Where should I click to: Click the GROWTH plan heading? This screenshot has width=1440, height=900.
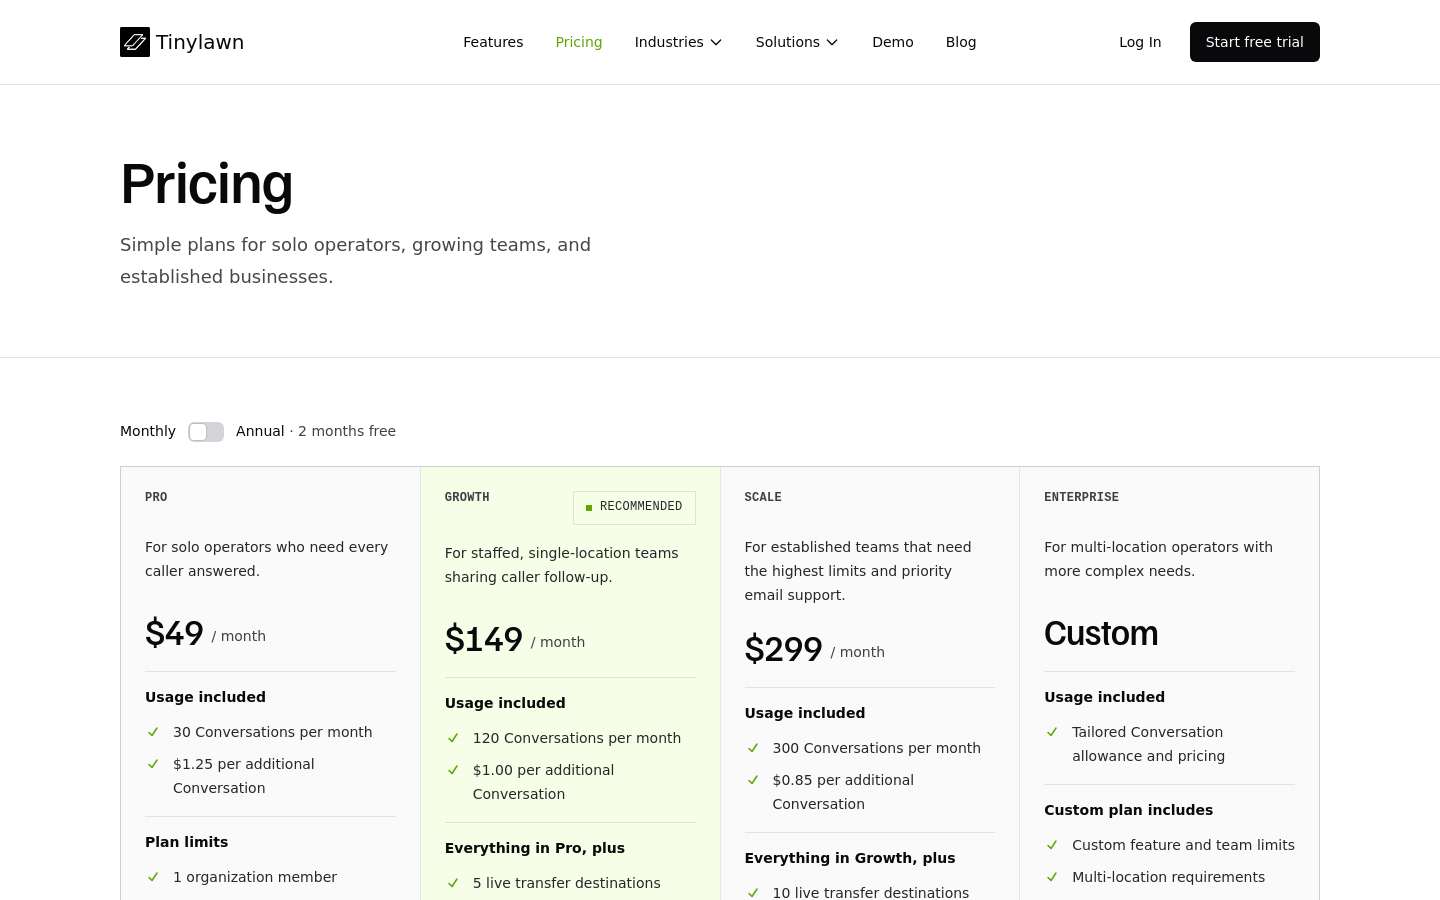pyautogui.click(x=467, y=497)
